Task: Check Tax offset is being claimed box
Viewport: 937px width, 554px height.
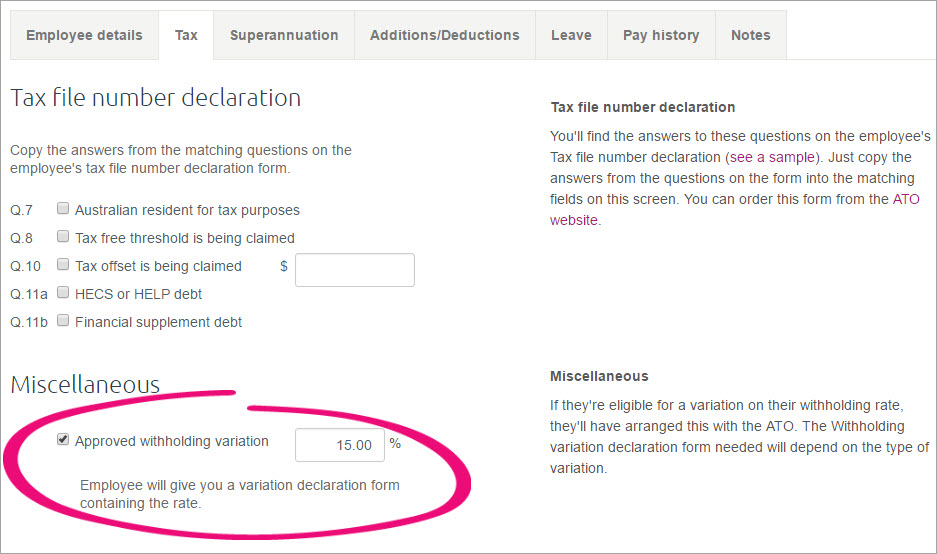Action: point(63,266)
